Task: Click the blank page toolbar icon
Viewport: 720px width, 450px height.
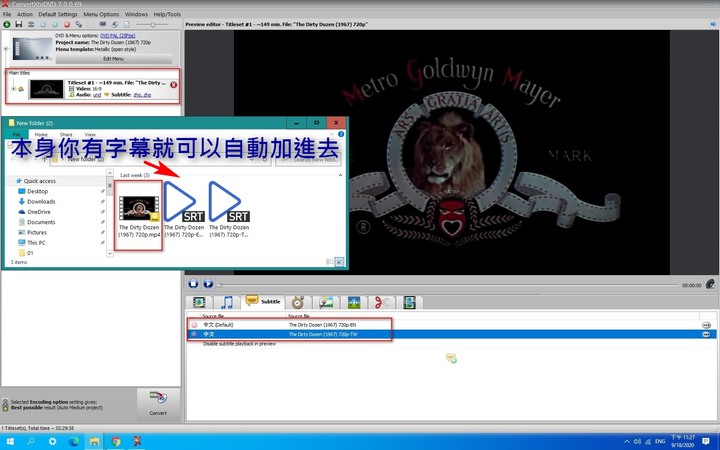Action: [127, 24]
